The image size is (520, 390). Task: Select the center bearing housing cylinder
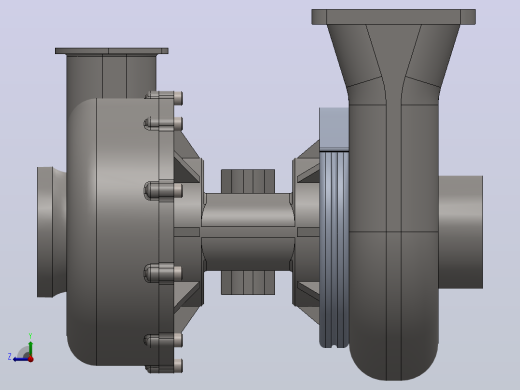248,232
